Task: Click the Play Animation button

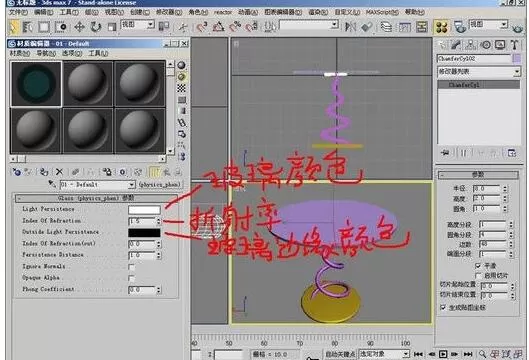Action: click(443, 354)
